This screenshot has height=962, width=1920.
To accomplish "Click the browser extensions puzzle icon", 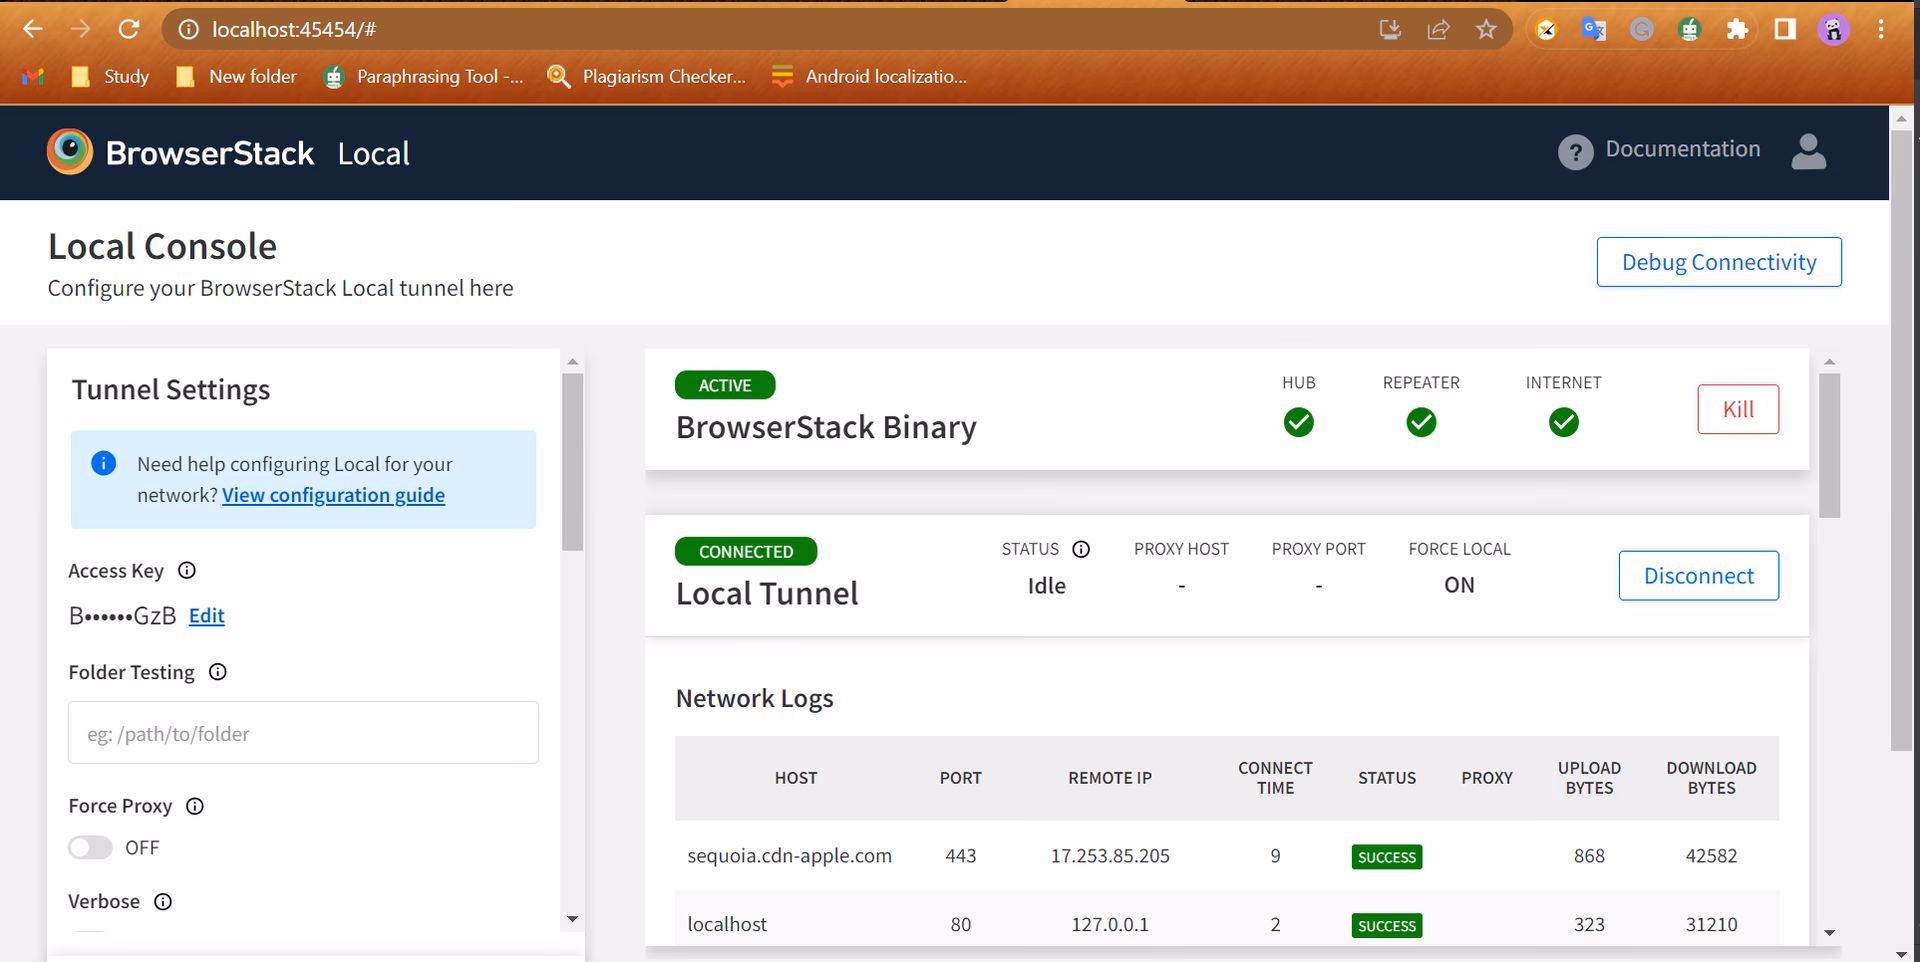I will 1738,29.
